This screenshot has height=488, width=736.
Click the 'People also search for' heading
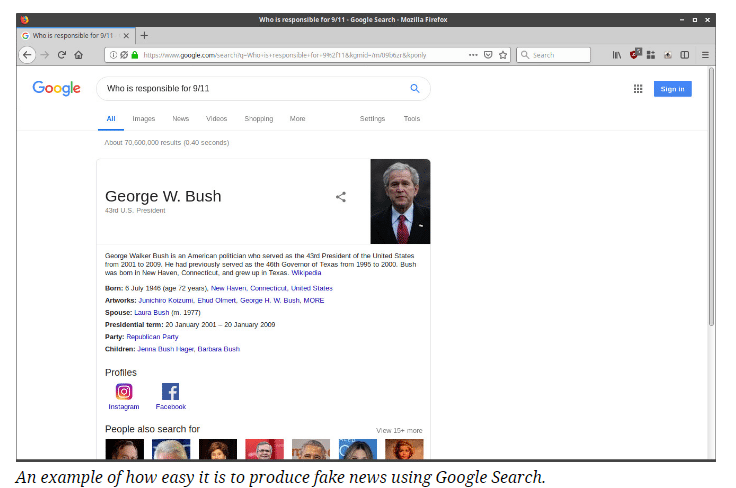pyautogui.click(x=153, y=429)
